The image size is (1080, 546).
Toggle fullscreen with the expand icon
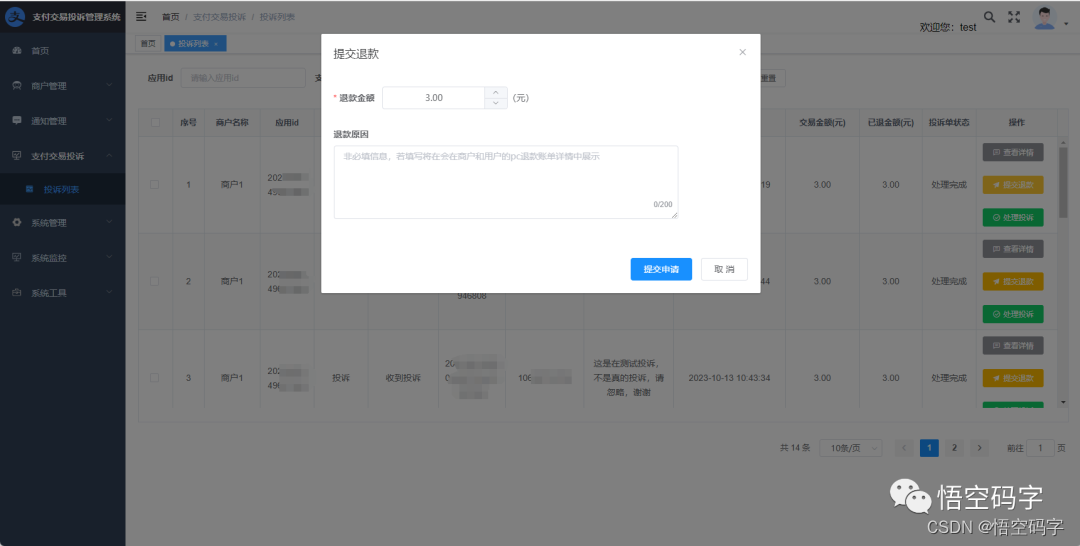[x=1014, y=17]
